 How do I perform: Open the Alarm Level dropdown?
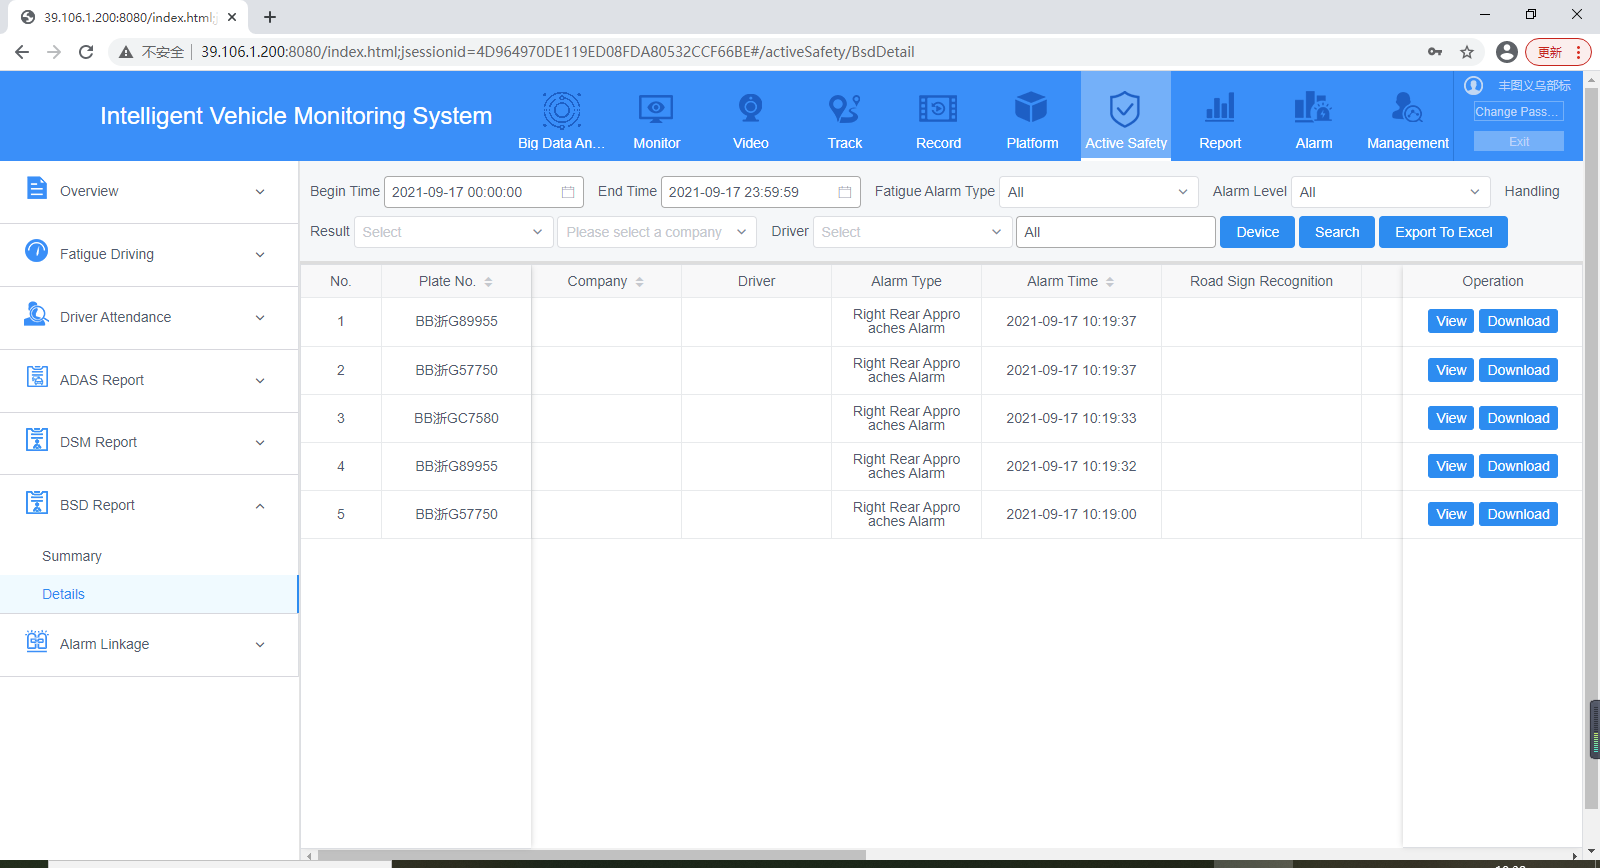[1391, 192]
